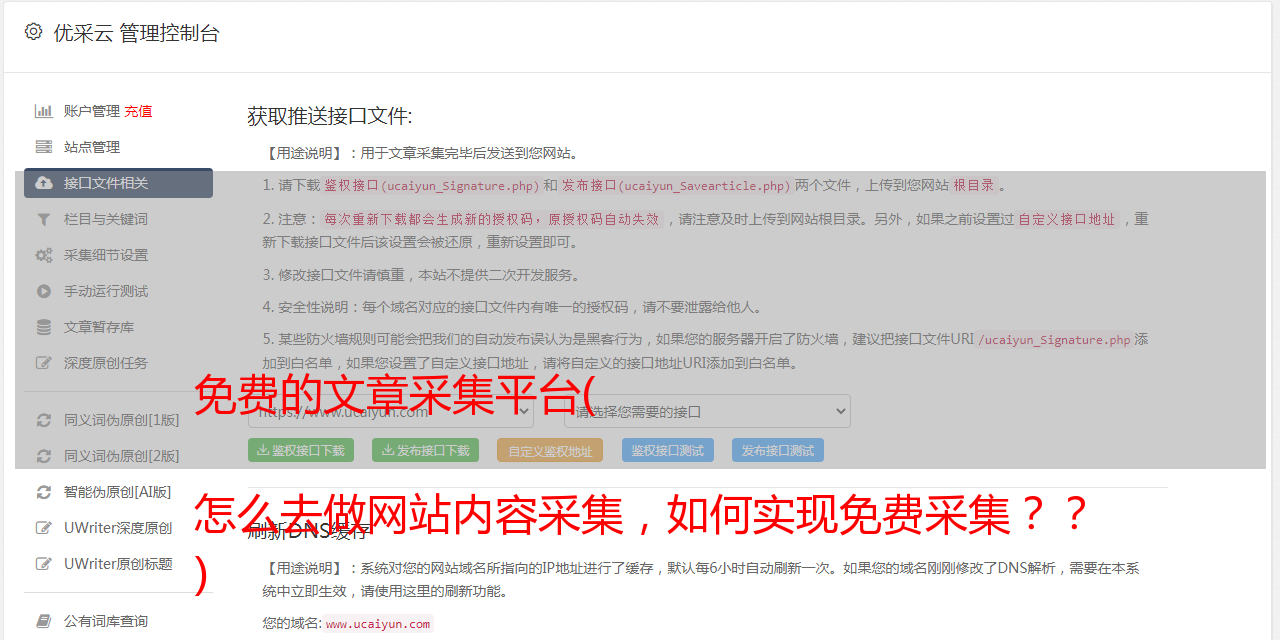Screen dimensions: 1280x640
Task: Click the 发布接口(ucaiyun_Savearticle.php) code text
Action: (676, 186)
